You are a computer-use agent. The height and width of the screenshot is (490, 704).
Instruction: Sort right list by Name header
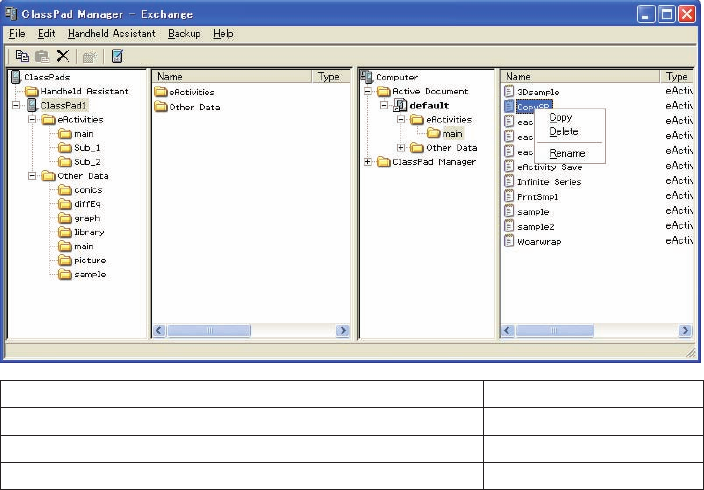click(x=580, y=77)
